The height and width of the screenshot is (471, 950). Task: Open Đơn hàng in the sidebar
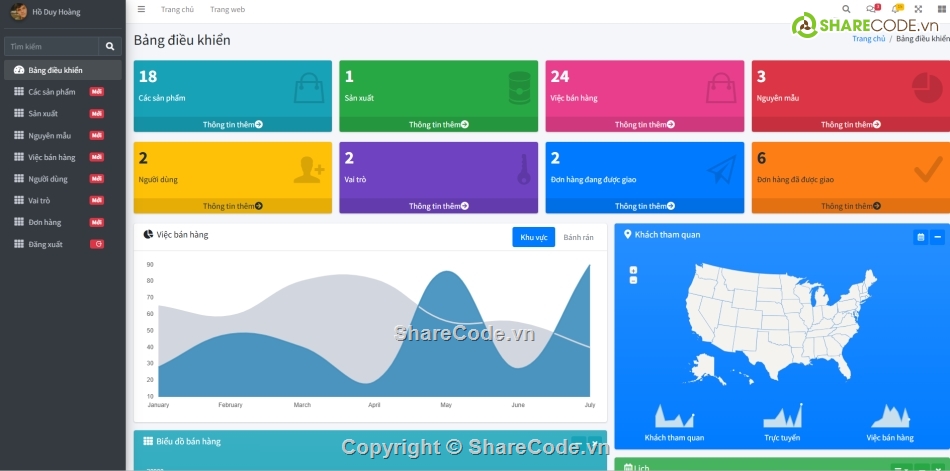[x=45, y=222]
